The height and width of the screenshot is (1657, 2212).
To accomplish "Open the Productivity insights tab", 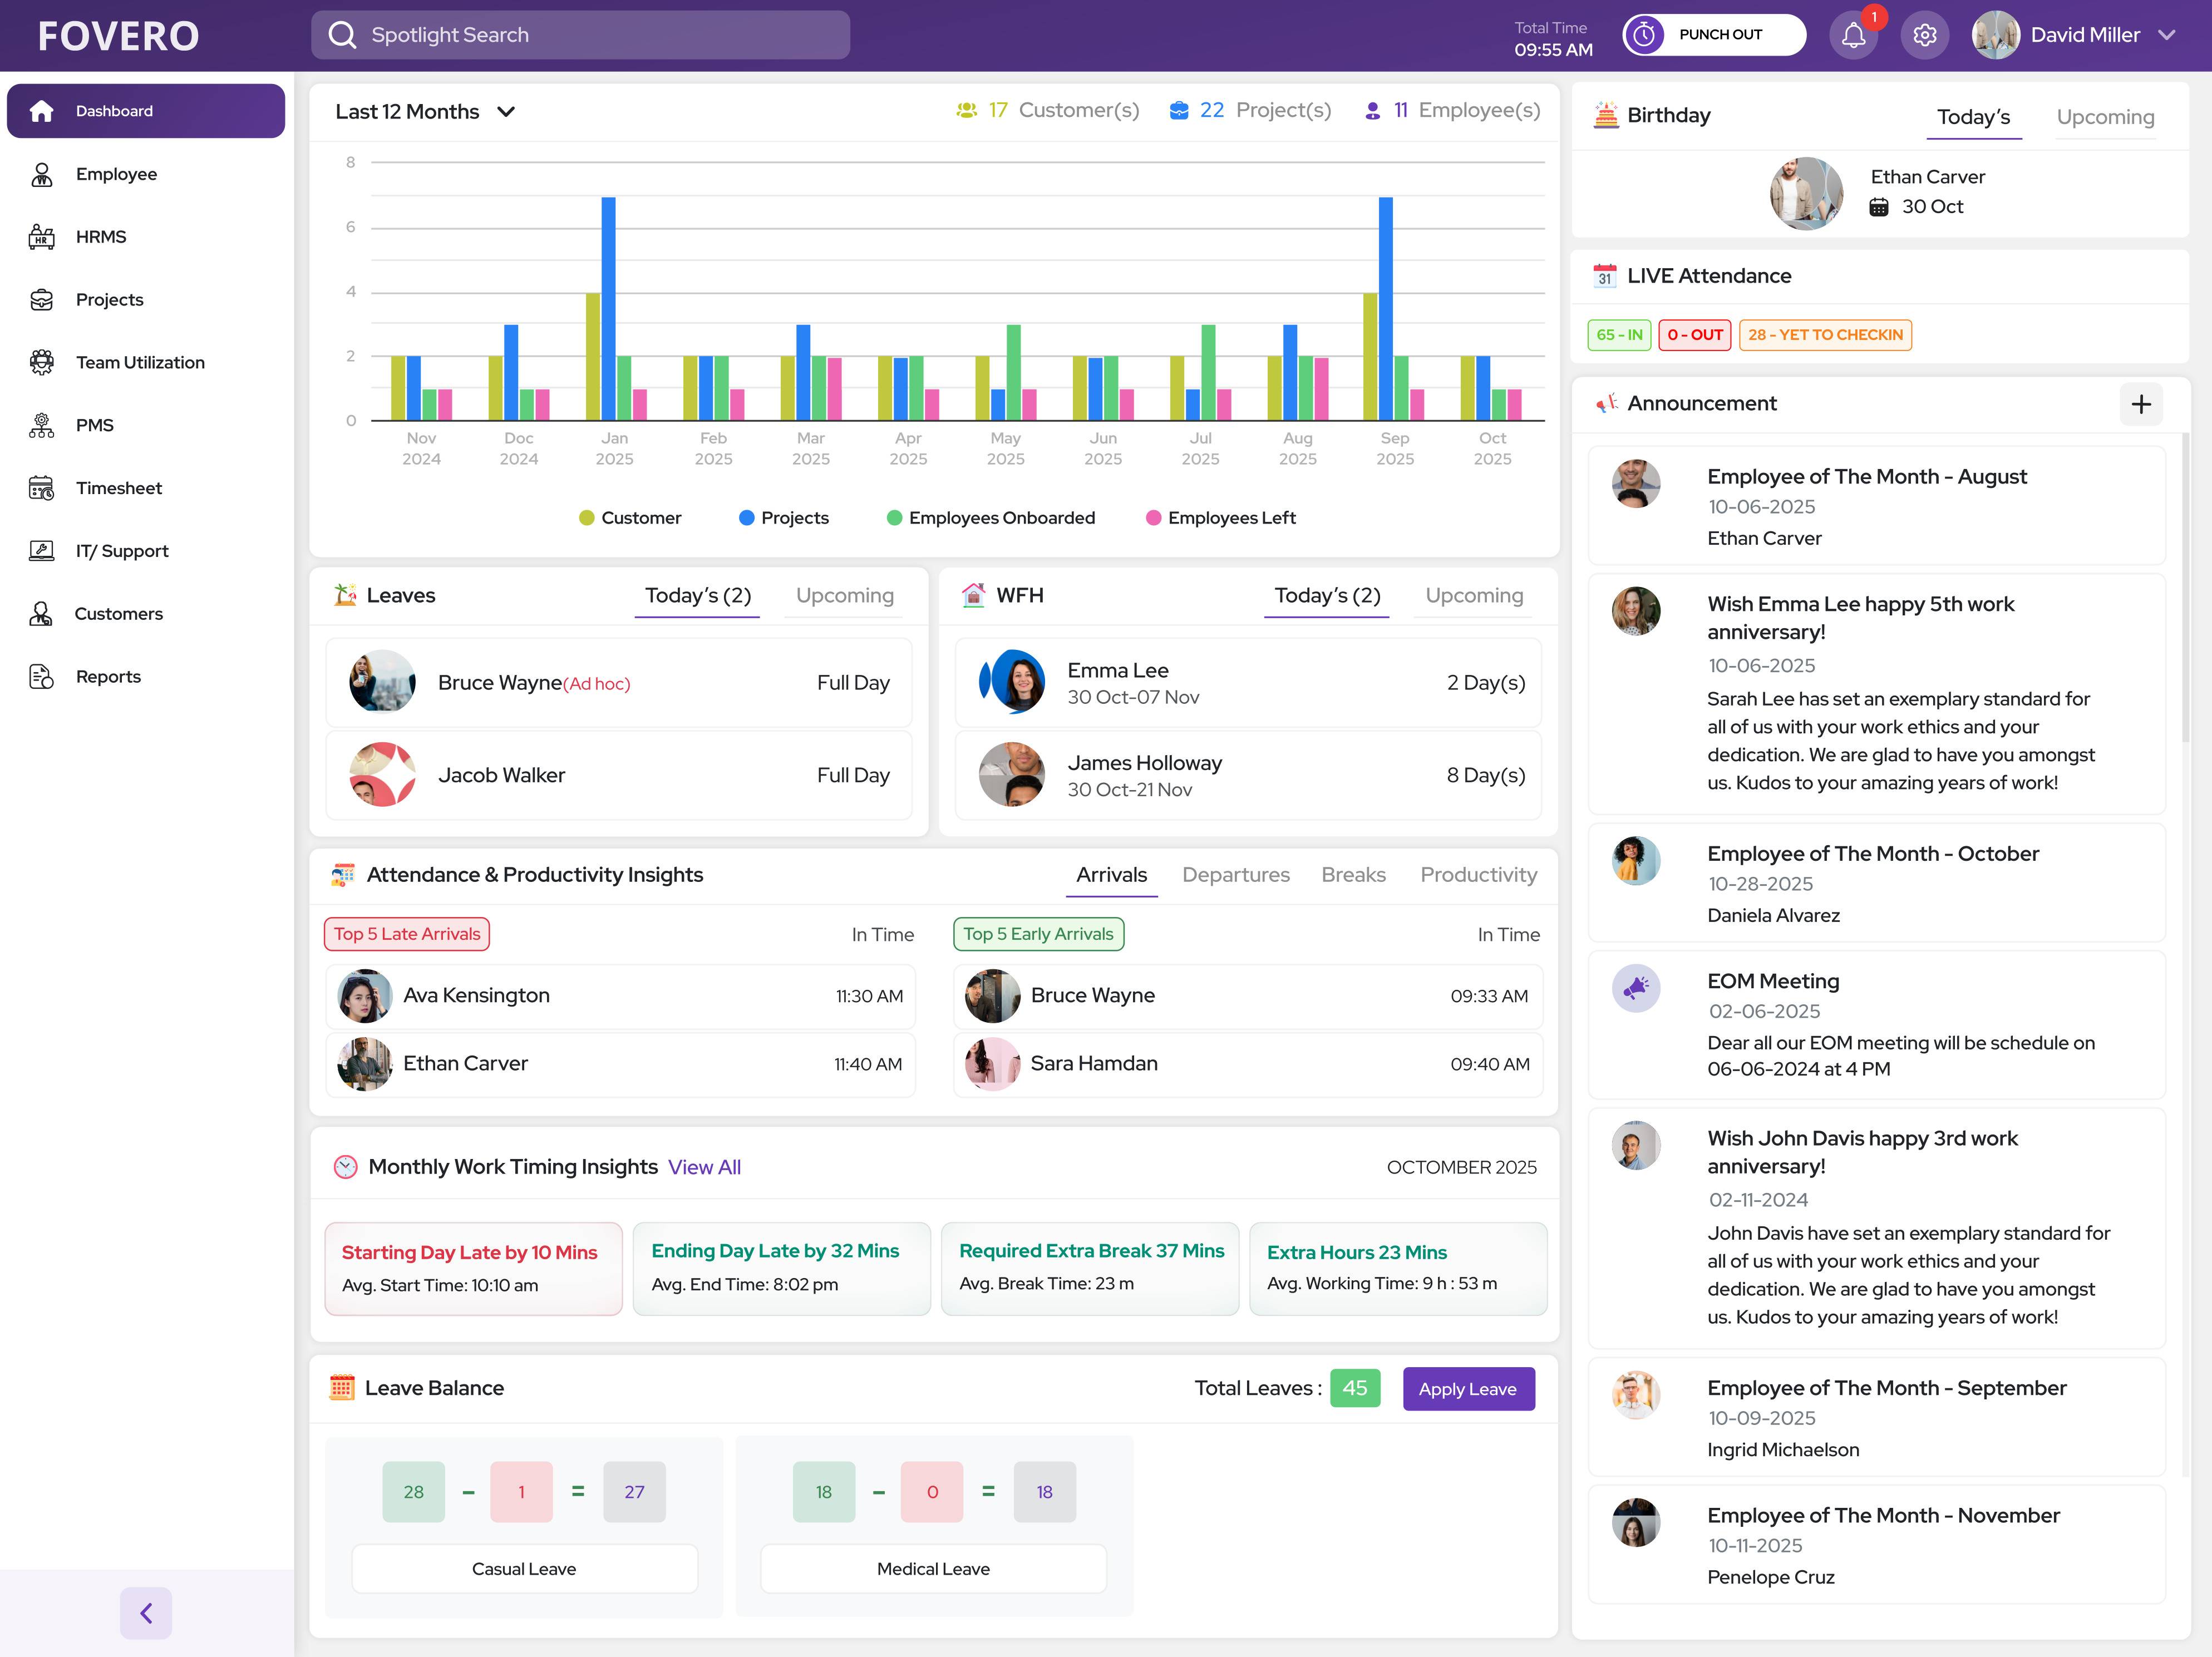I will click(1478, 875).
